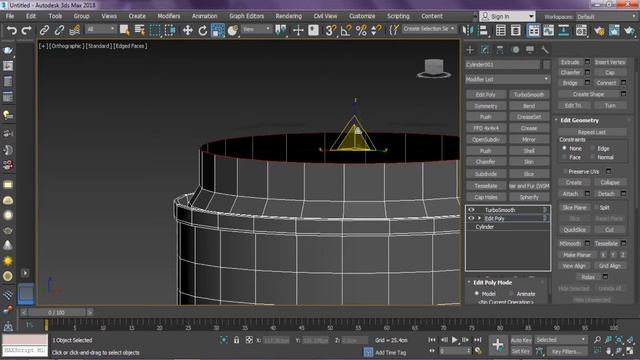
Task: Open the Graph Editors menu
Action: 246,16
